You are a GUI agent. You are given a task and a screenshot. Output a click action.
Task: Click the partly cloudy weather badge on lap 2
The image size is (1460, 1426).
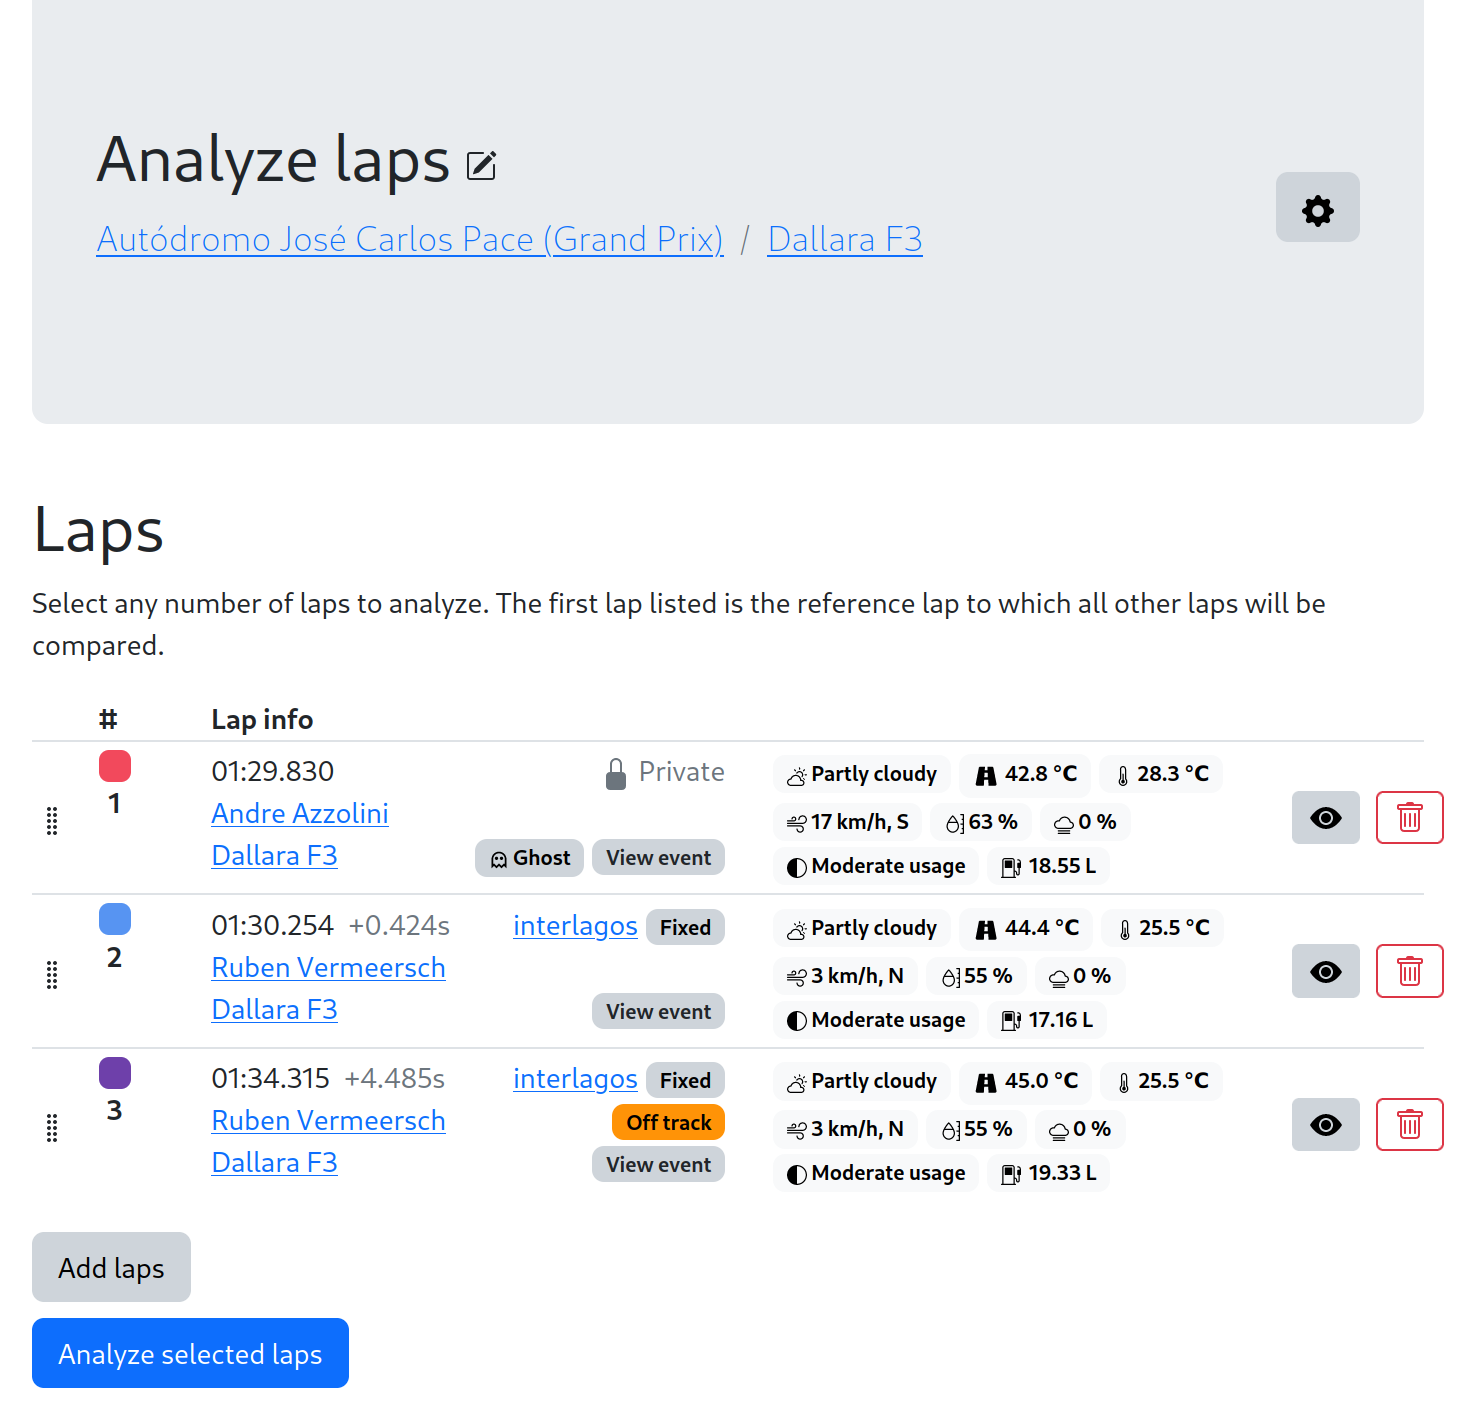click(x=861, y=927)
